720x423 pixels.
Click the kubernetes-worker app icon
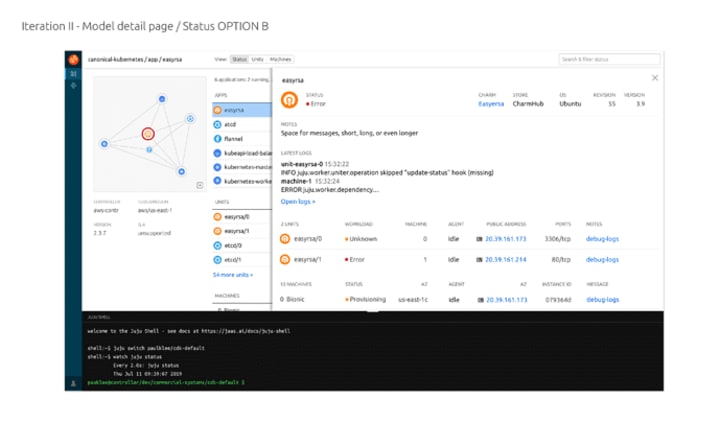pyautogui.click(x=218, y=181)
